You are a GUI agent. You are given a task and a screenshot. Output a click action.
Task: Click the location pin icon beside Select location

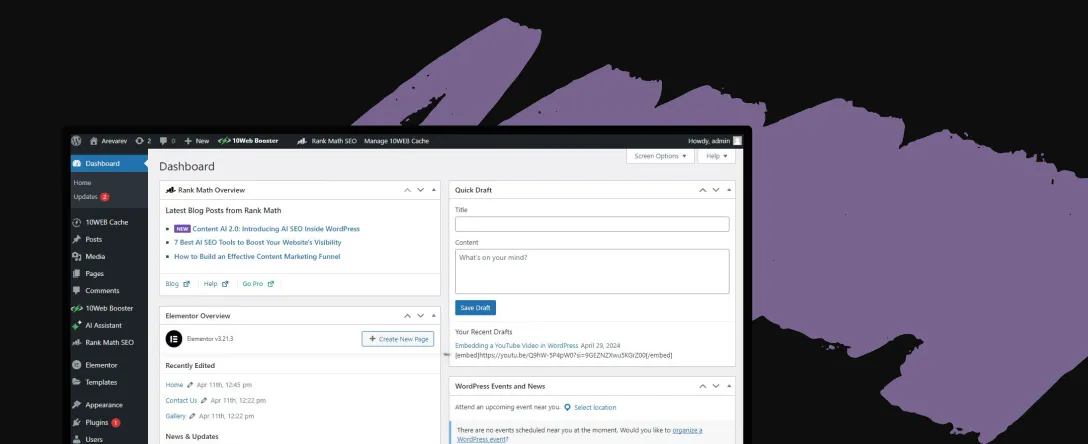point(567,407)
